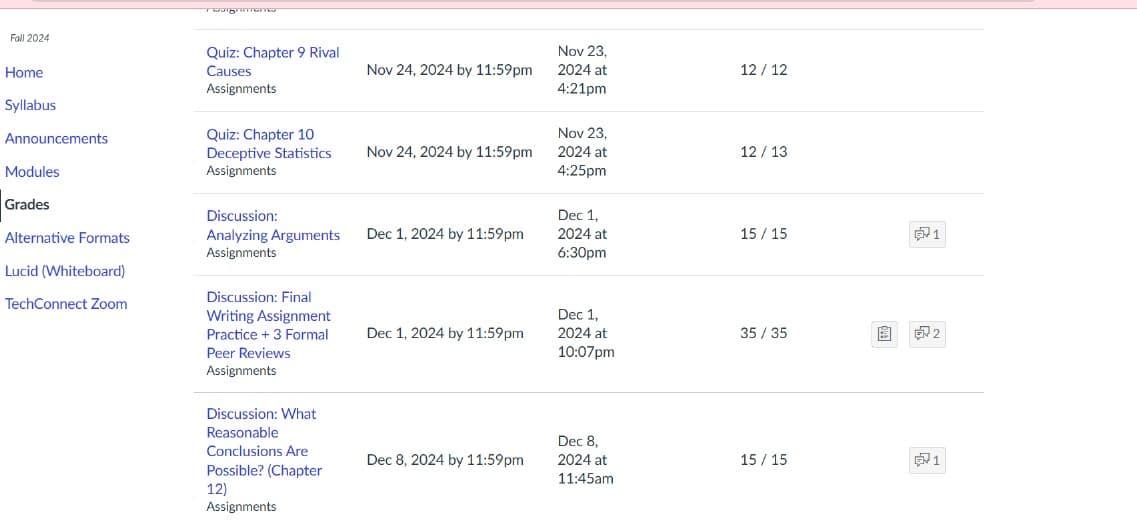This screenshot has width=1137, height=526.
Task: Open comments for Analyzing Arguments discussion
Action: coord(927,234)
